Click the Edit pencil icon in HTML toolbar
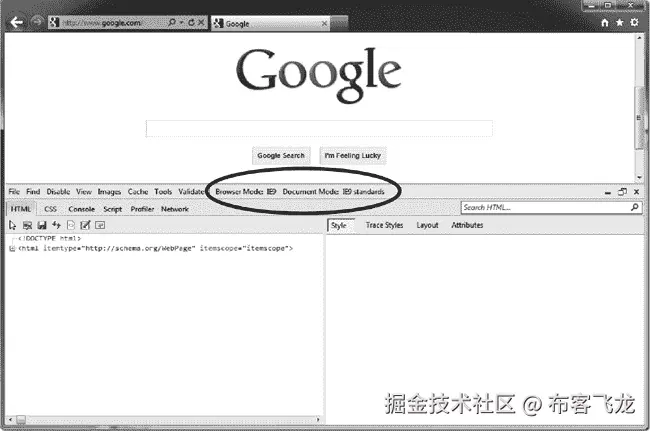The image size is (650, 431). (85, 225)
